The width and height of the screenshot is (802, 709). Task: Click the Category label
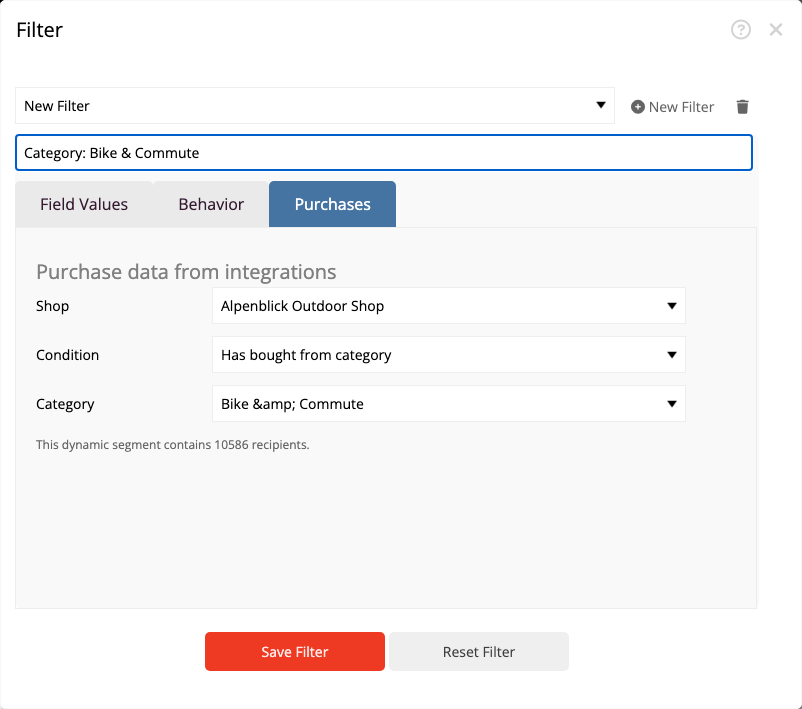pos(65,404)
